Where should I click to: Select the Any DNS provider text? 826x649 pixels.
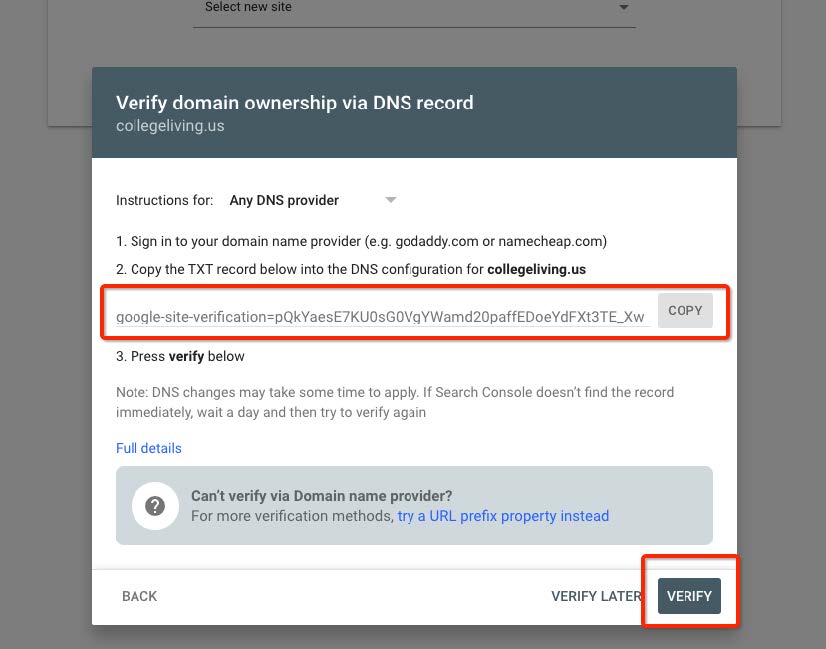284,200
